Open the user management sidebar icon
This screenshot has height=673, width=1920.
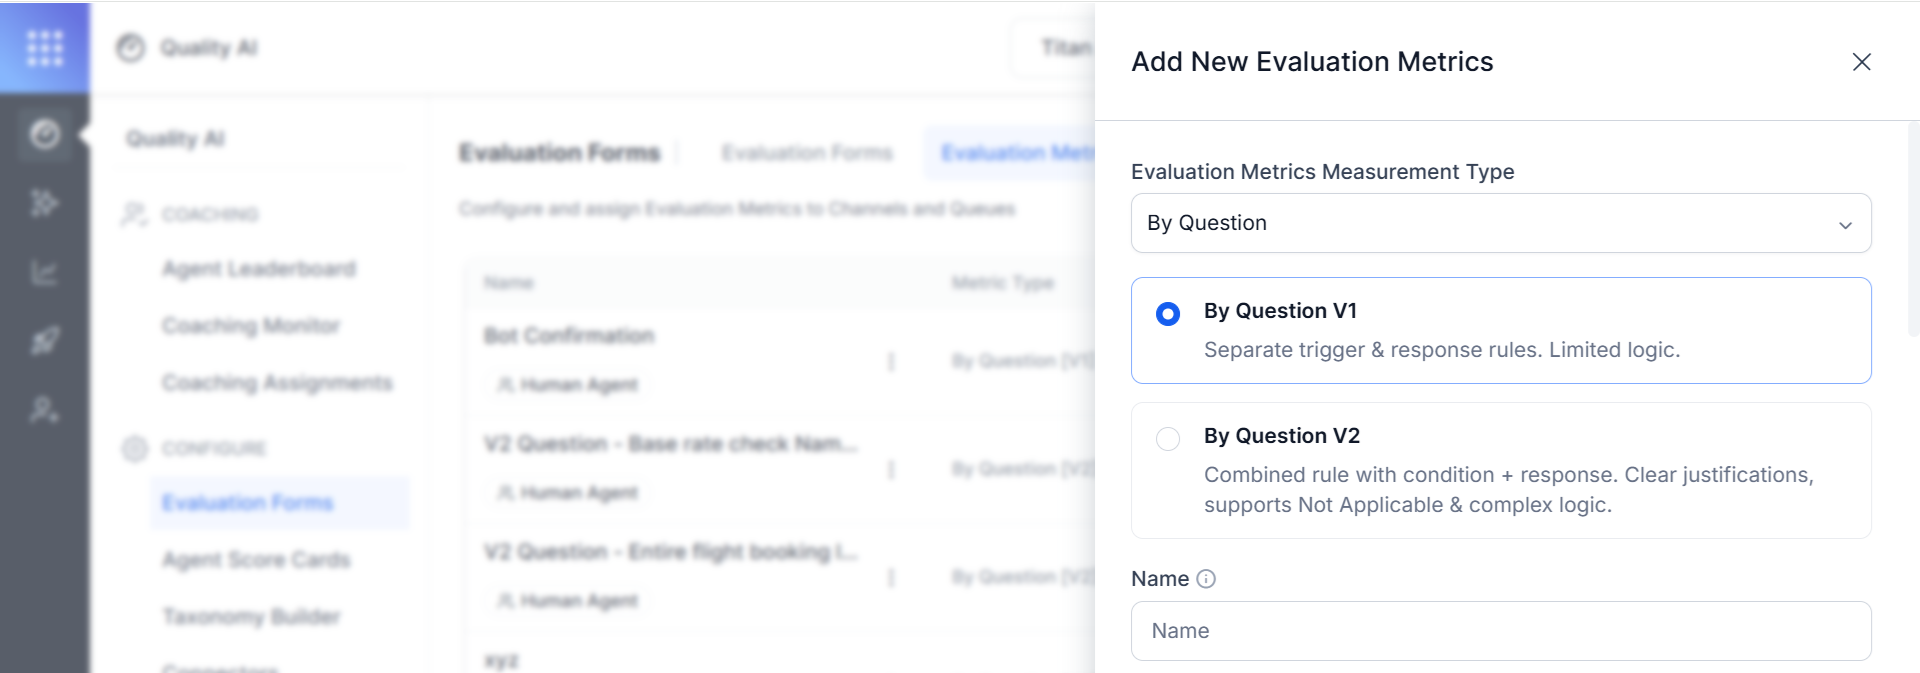coord(45,410)
